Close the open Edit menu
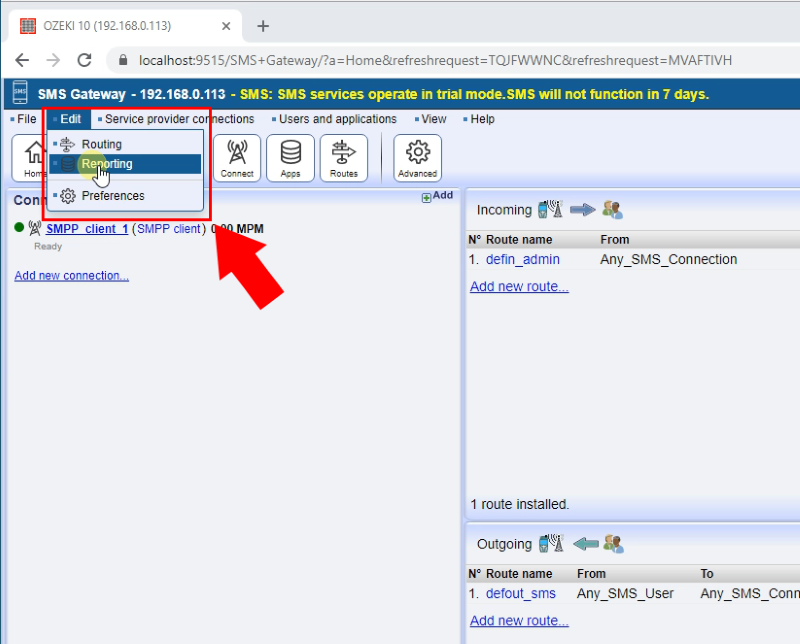Viewport: 800px width, 644px height. [x=68, y=119]
